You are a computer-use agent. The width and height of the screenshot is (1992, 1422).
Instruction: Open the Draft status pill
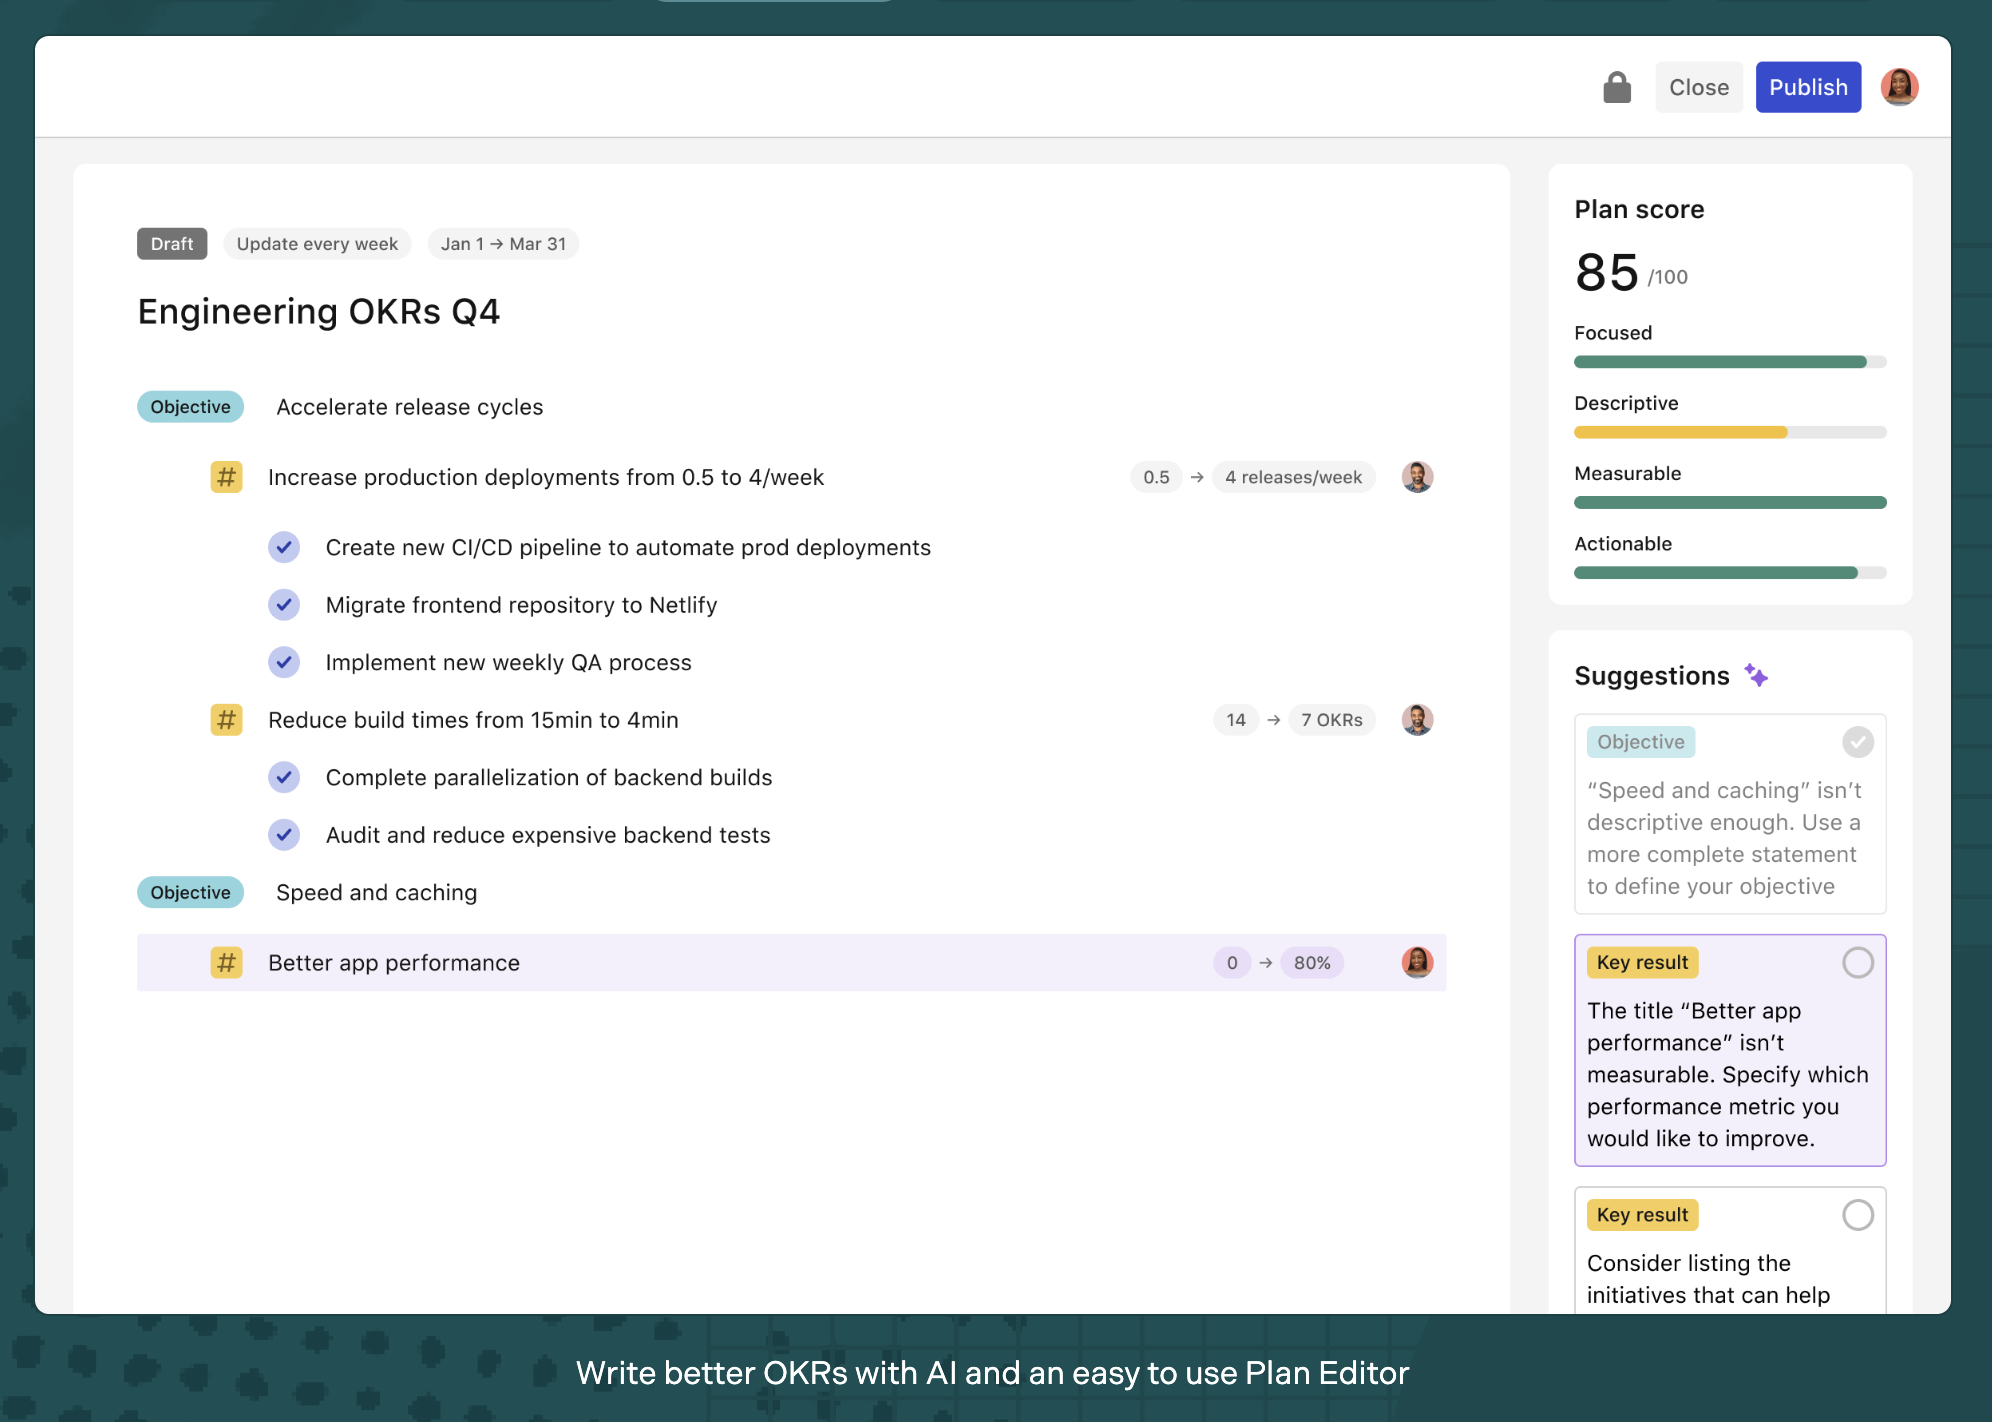tap(172, 244)
